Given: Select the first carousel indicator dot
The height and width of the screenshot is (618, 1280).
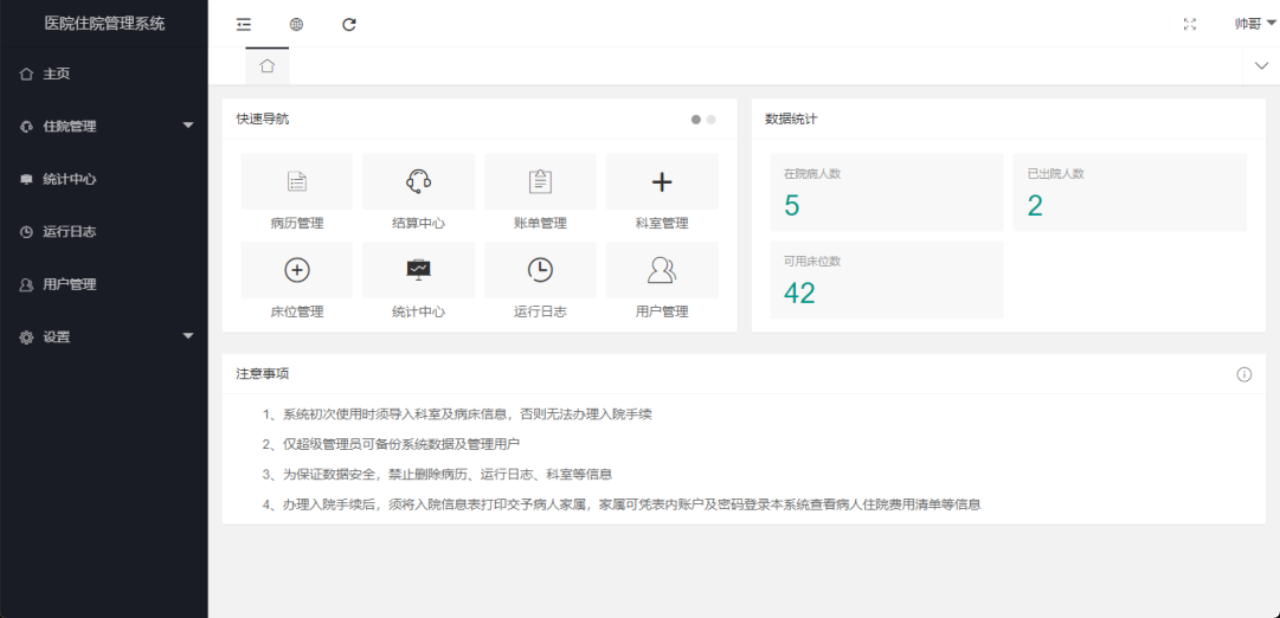Looking at the screenshot, I should click(x=696, y=119).
